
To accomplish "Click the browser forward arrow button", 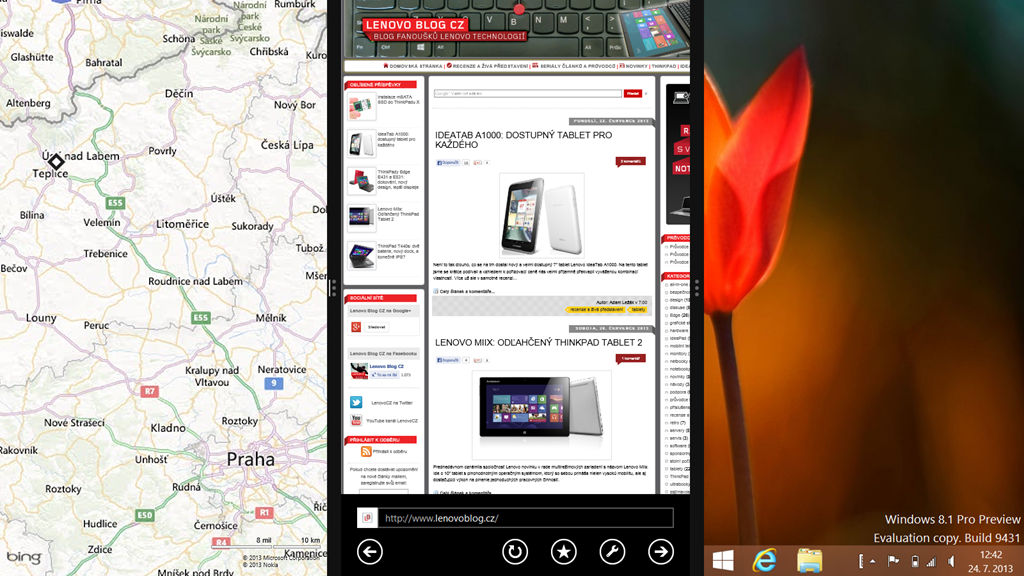I will tap(660, 551).
